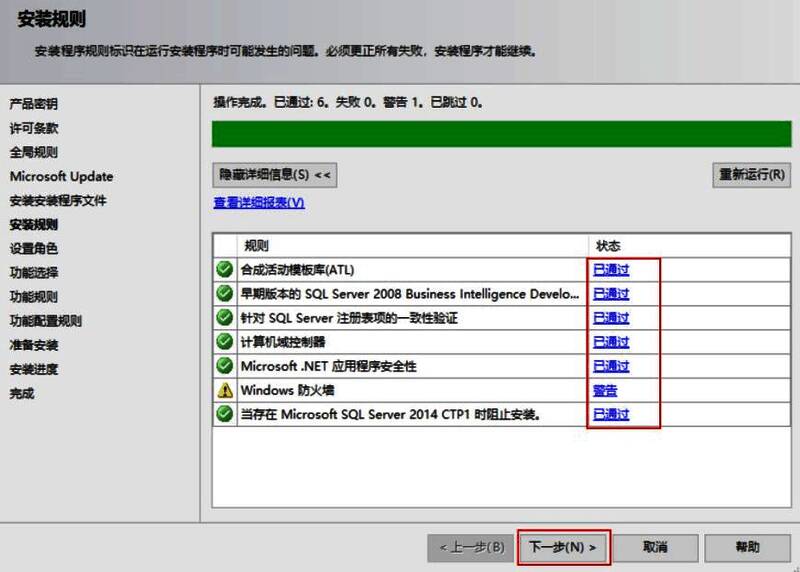Image resolution: width=800 pixels, height=572 pixels.
Task: Click green check icon beside 计算机域控制器
Action: (x=224, y=342)
